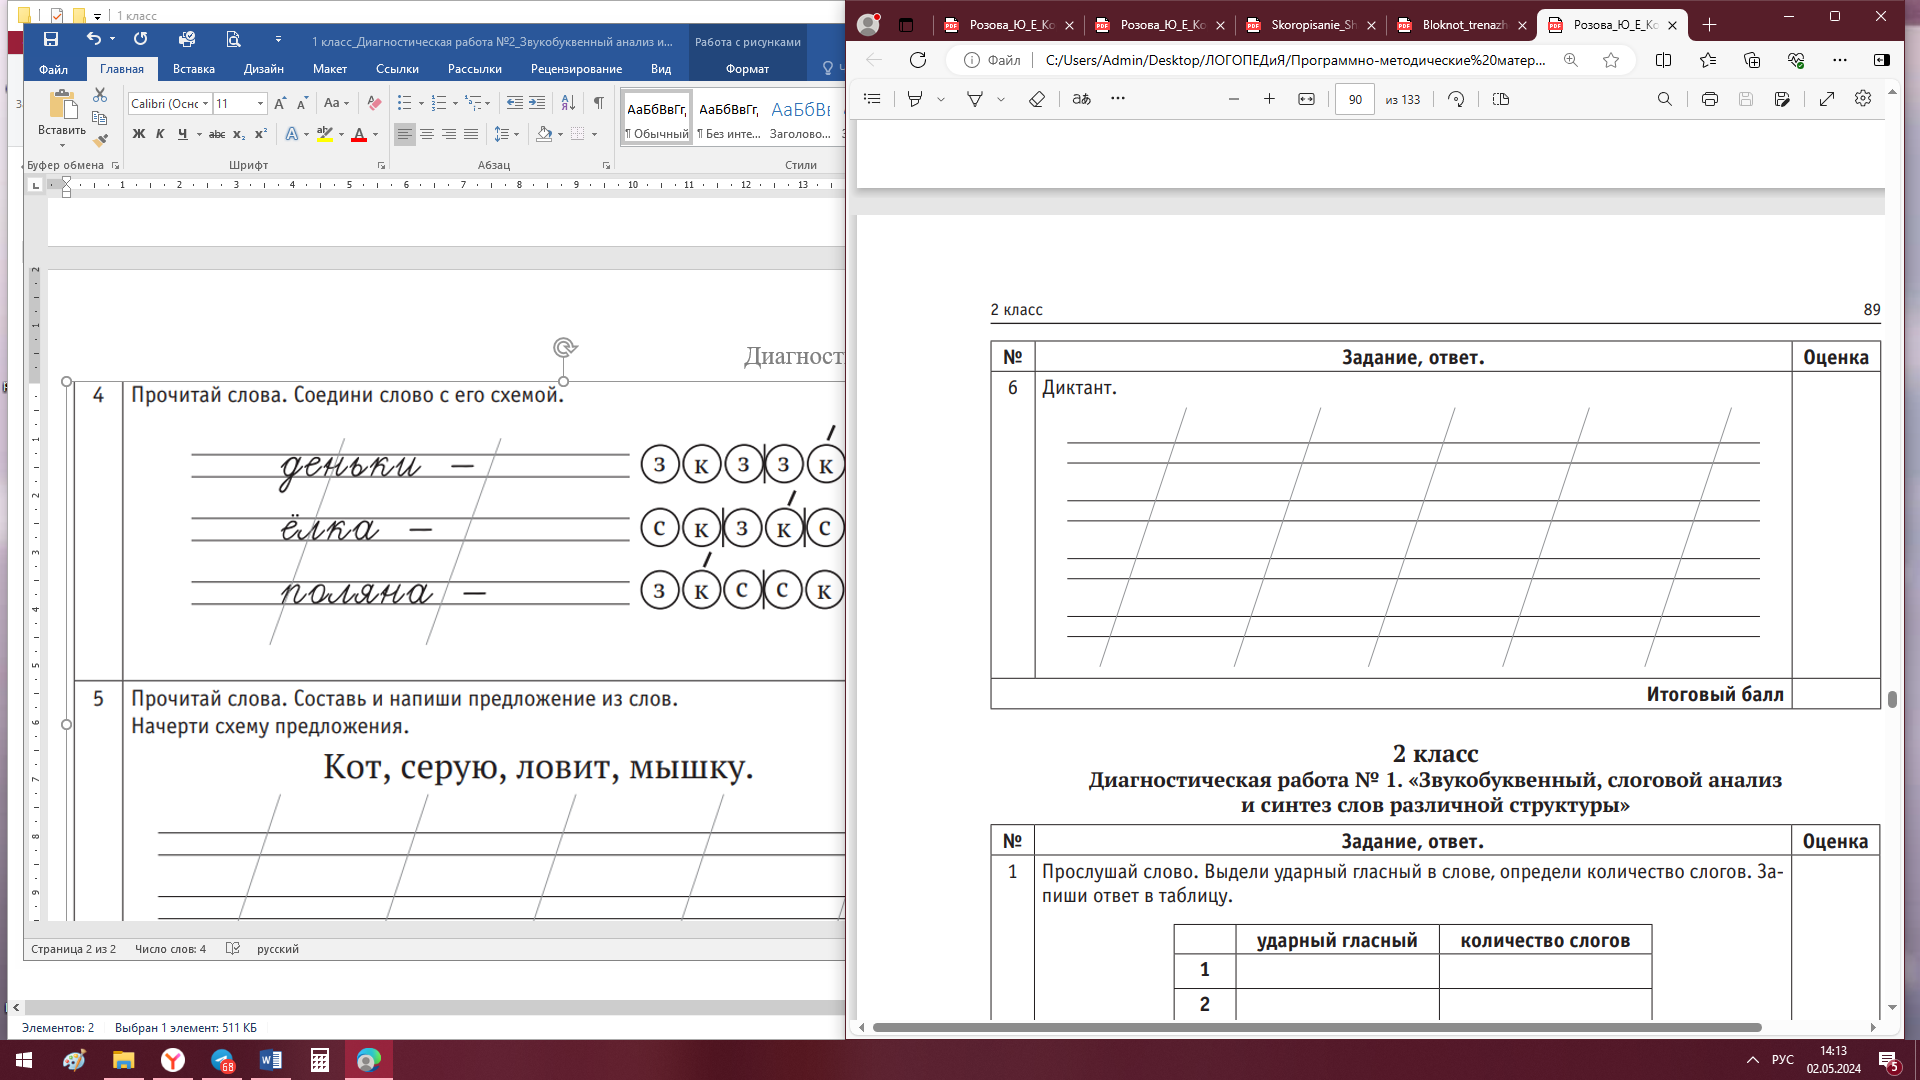
Task: Select the PDF eraser tool
Action: point(1037,99)
